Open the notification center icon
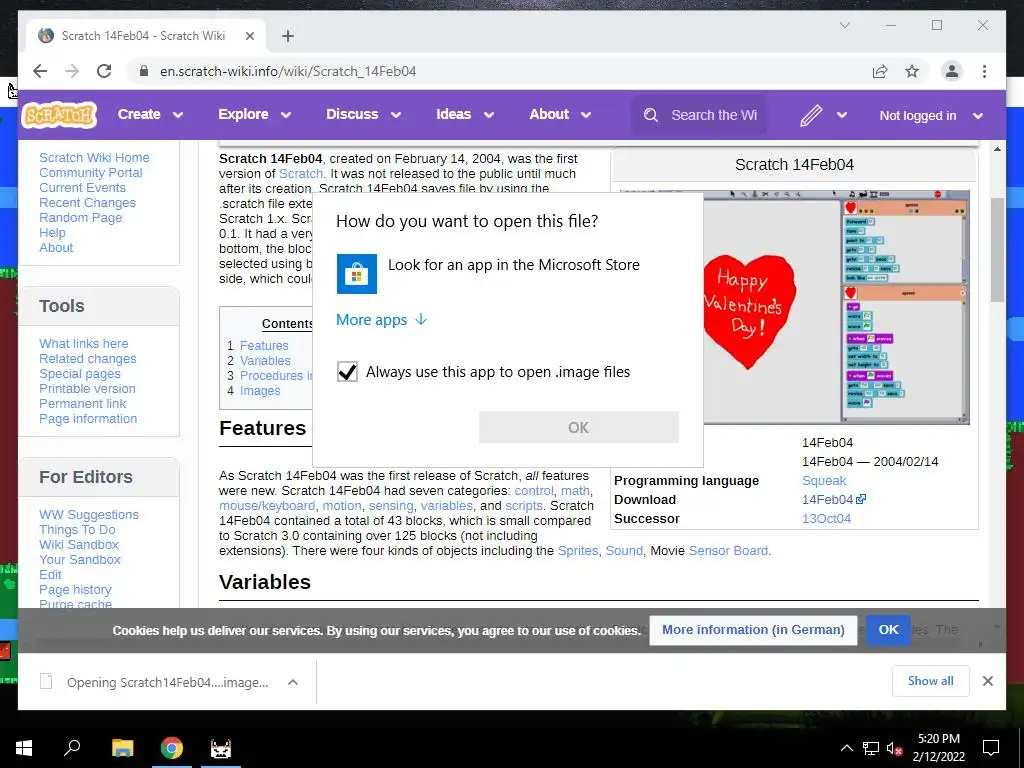This screenshot has width=1024, height=768. point(991,748)
